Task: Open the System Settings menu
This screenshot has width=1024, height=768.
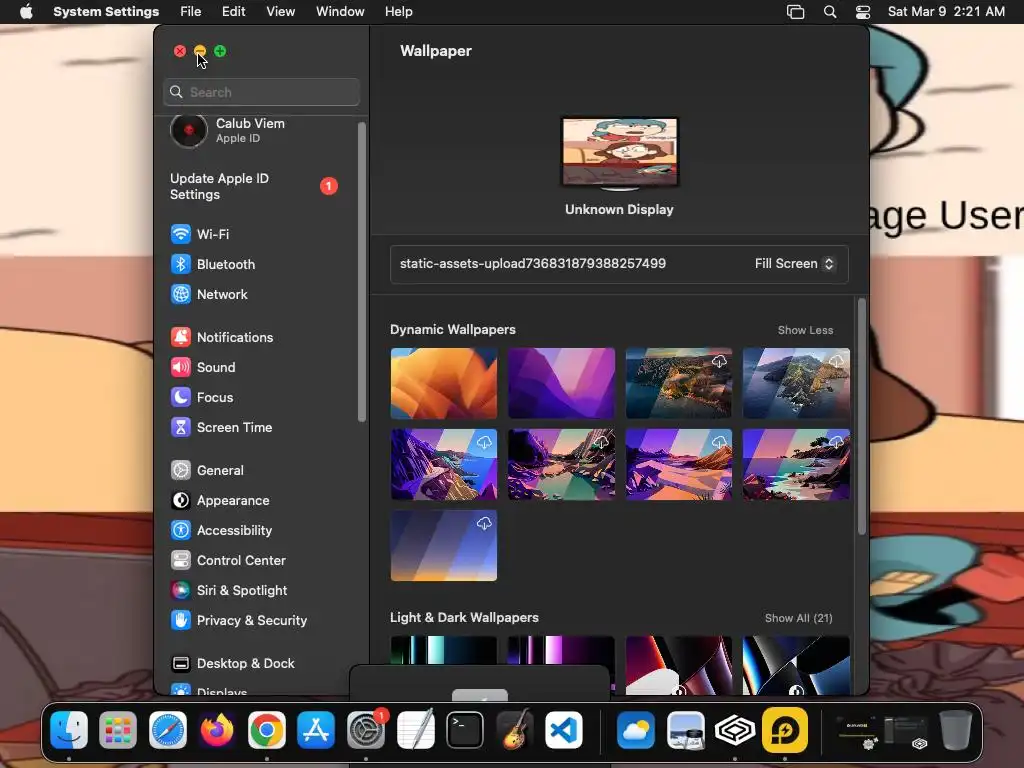Action: (106, 12)
